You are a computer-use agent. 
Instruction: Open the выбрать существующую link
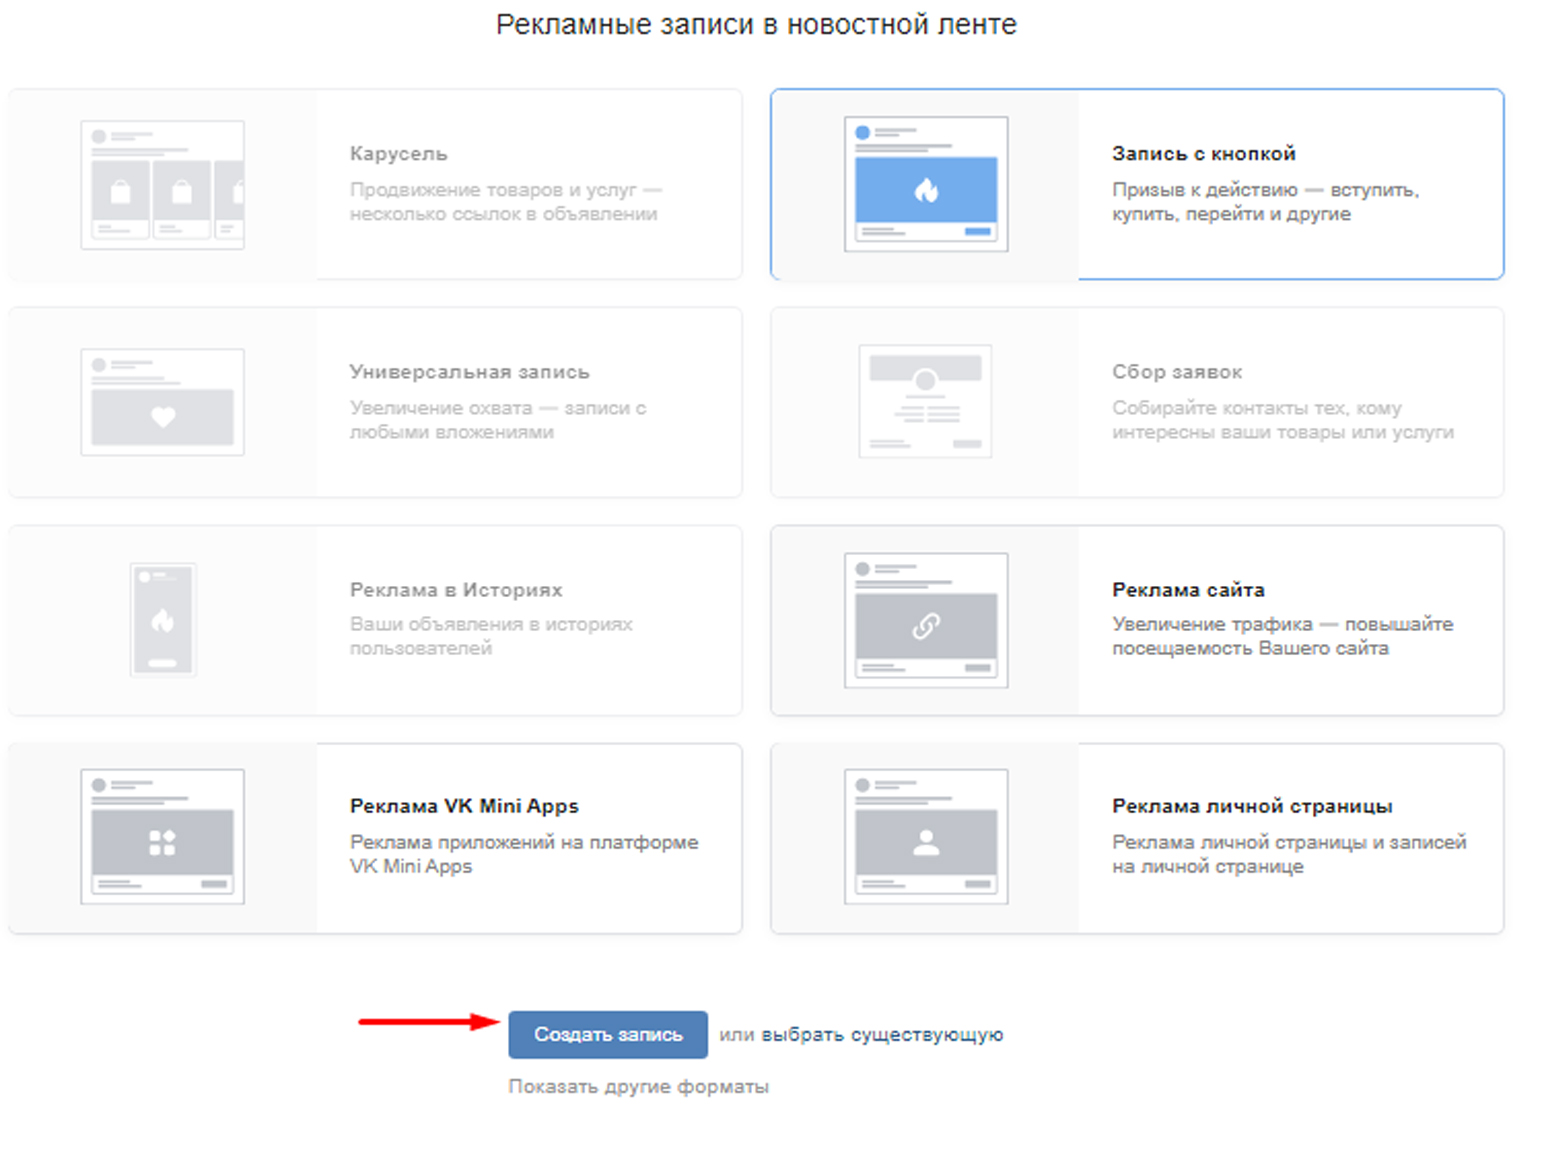(x=882, y=1035)
